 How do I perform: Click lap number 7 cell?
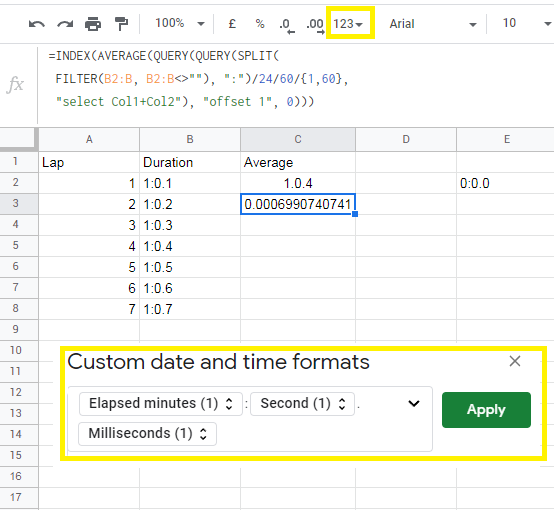[x=89, y=309]
